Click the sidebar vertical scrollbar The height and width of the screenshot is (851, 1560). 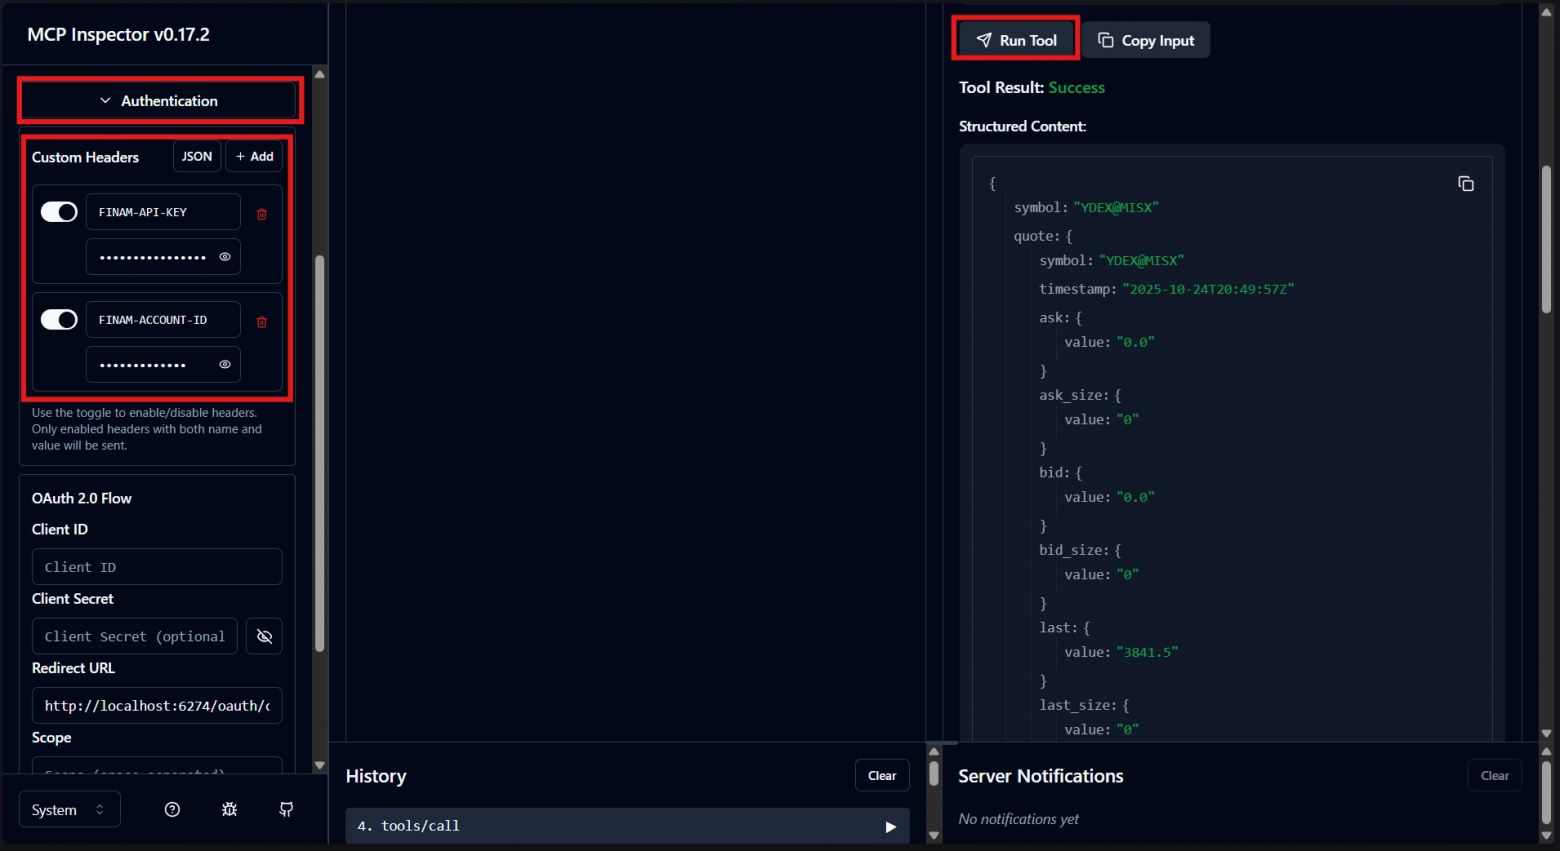(x=320, y=455)
